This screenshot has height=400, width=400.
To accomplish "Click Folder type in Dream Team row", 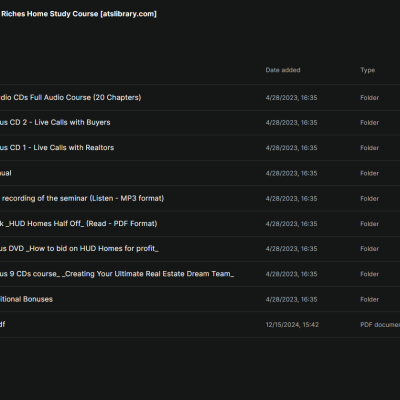I will (x=369, y=274).
